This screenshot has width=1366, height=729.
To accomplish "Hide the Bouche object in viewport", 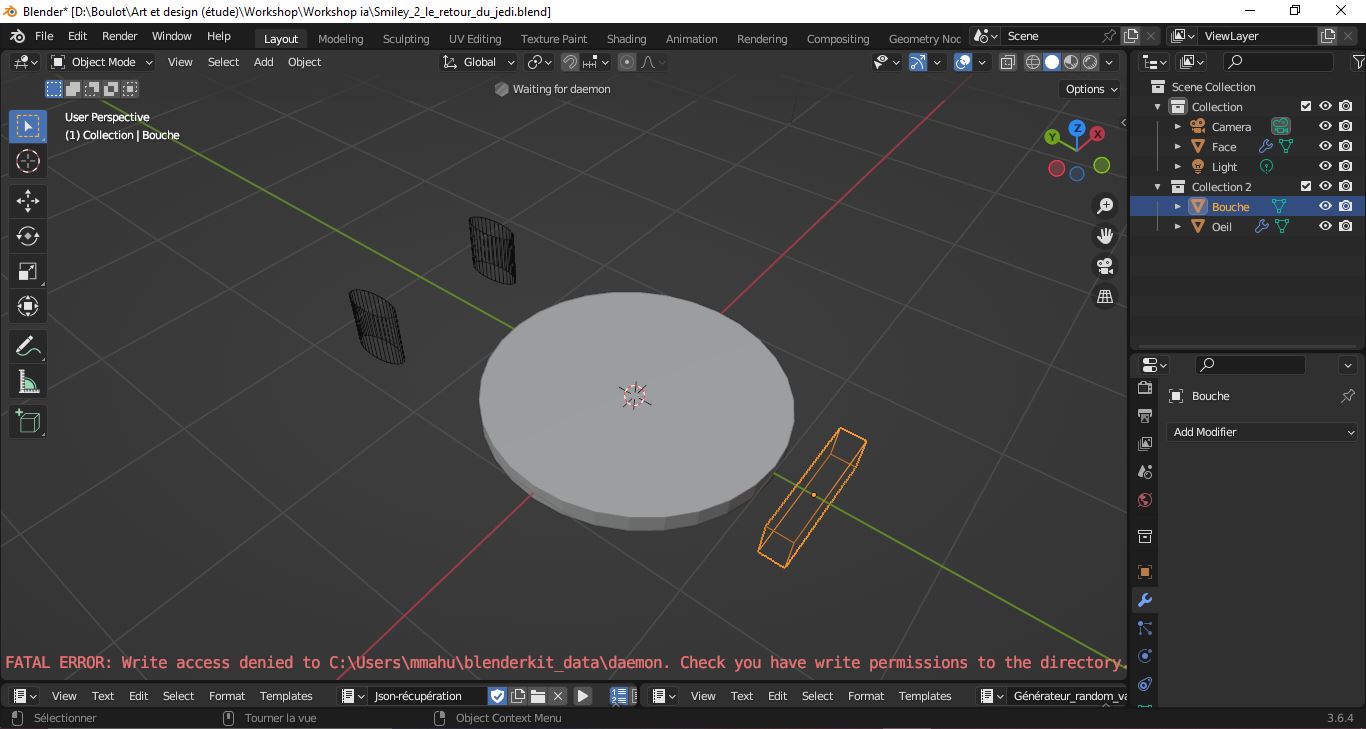I will (1325, 206).
